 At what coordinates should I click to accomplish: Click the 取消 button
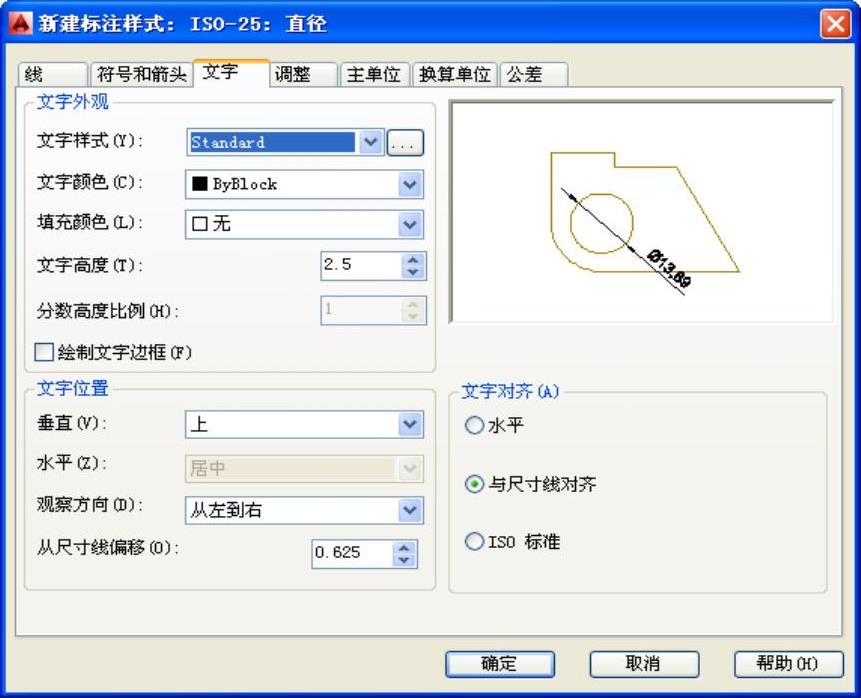[644, 664]
